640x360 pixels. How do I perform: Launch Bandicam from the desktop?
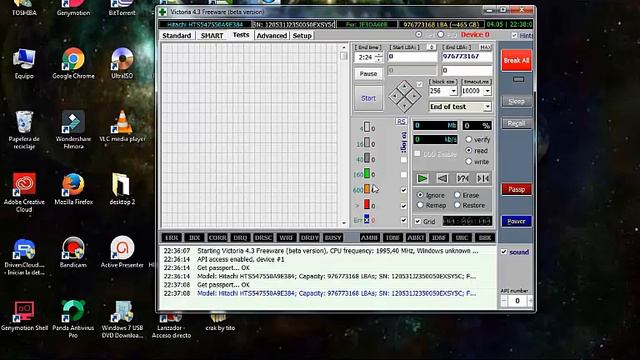tap(73, 253)
